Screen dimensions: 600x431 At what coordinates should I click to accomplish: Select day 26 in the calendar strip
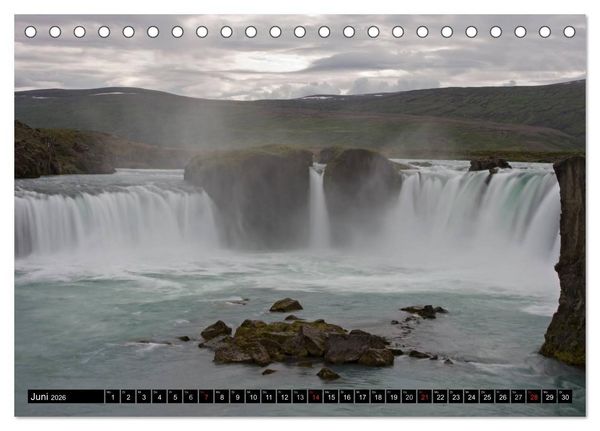tap(503, 397)
